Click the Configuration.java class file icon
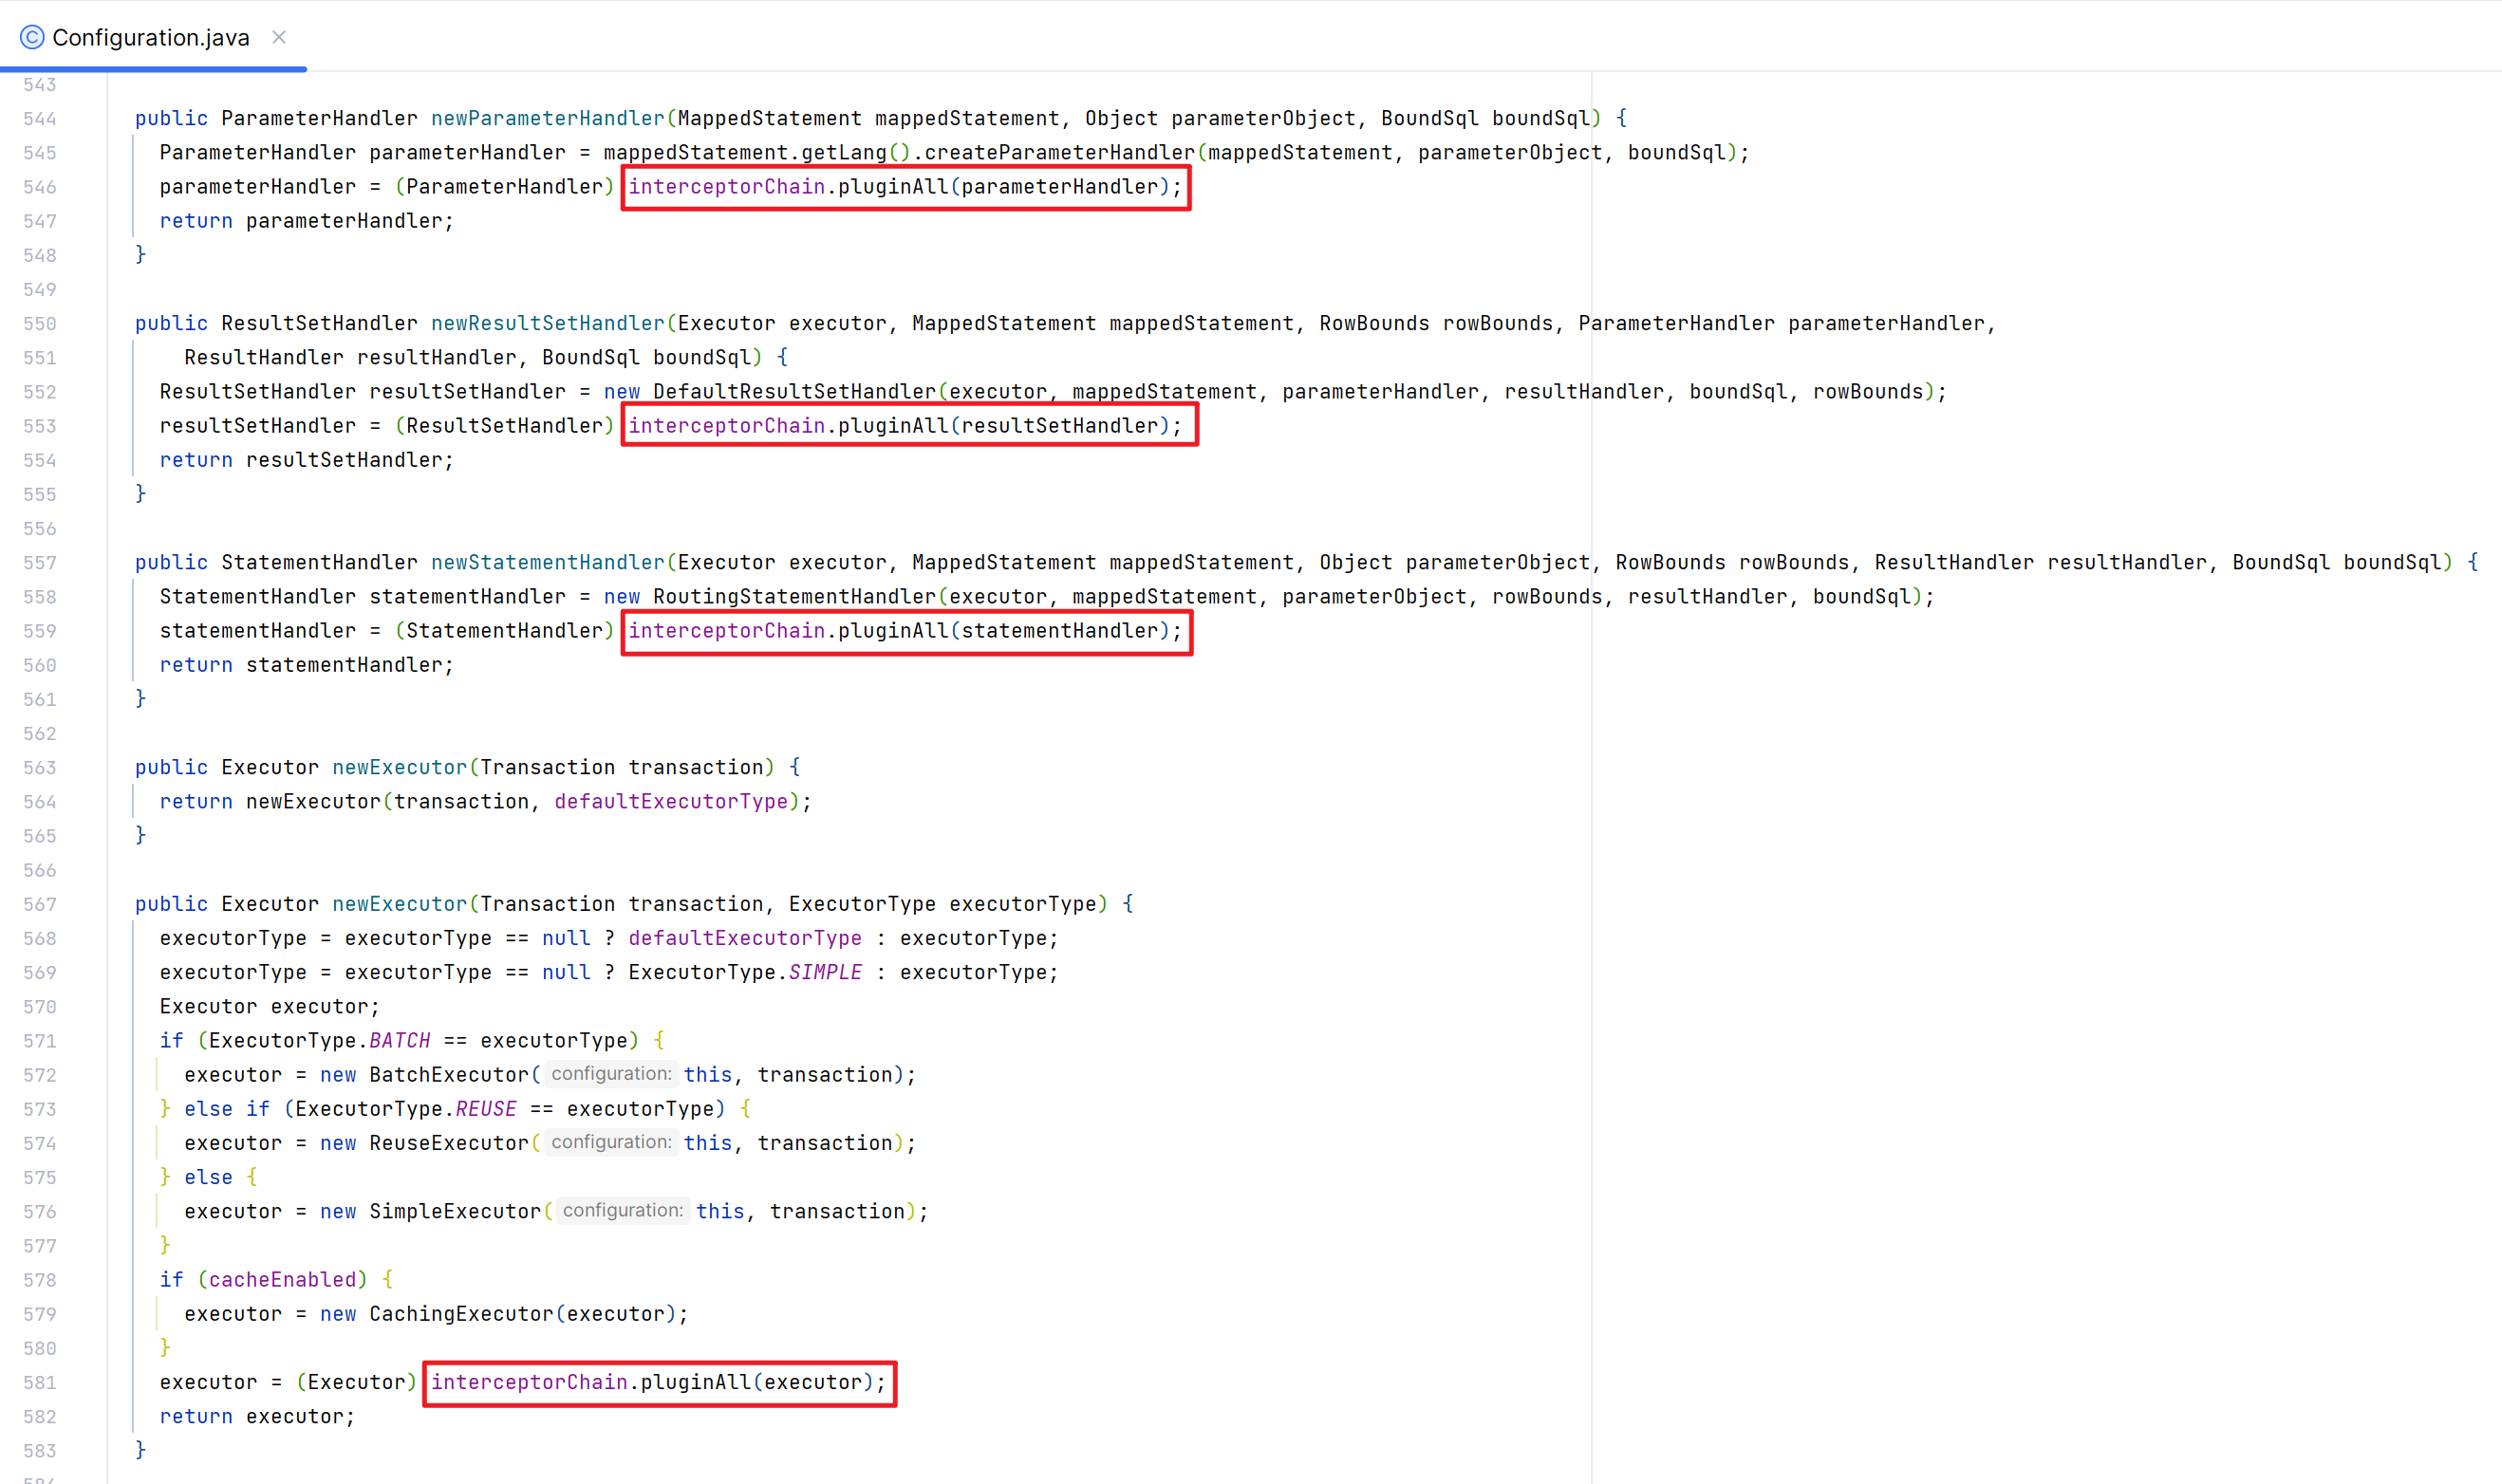Image resolution: width=2502 pixels, height=1484 pixels. click(x=32, y=37)
